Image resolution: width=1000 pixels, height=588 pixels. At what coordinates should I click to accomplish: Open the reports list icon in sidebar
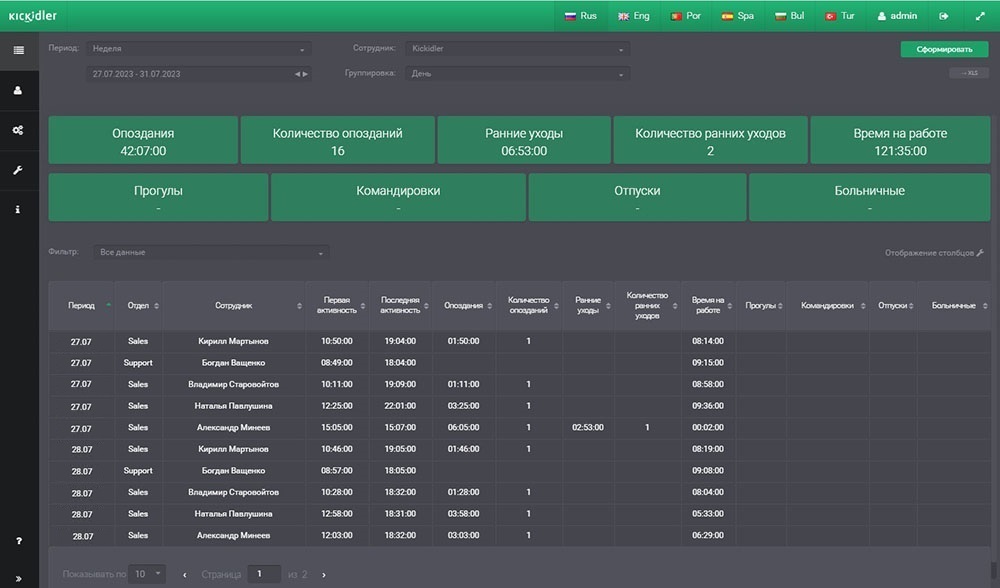[x=19, y=49]
